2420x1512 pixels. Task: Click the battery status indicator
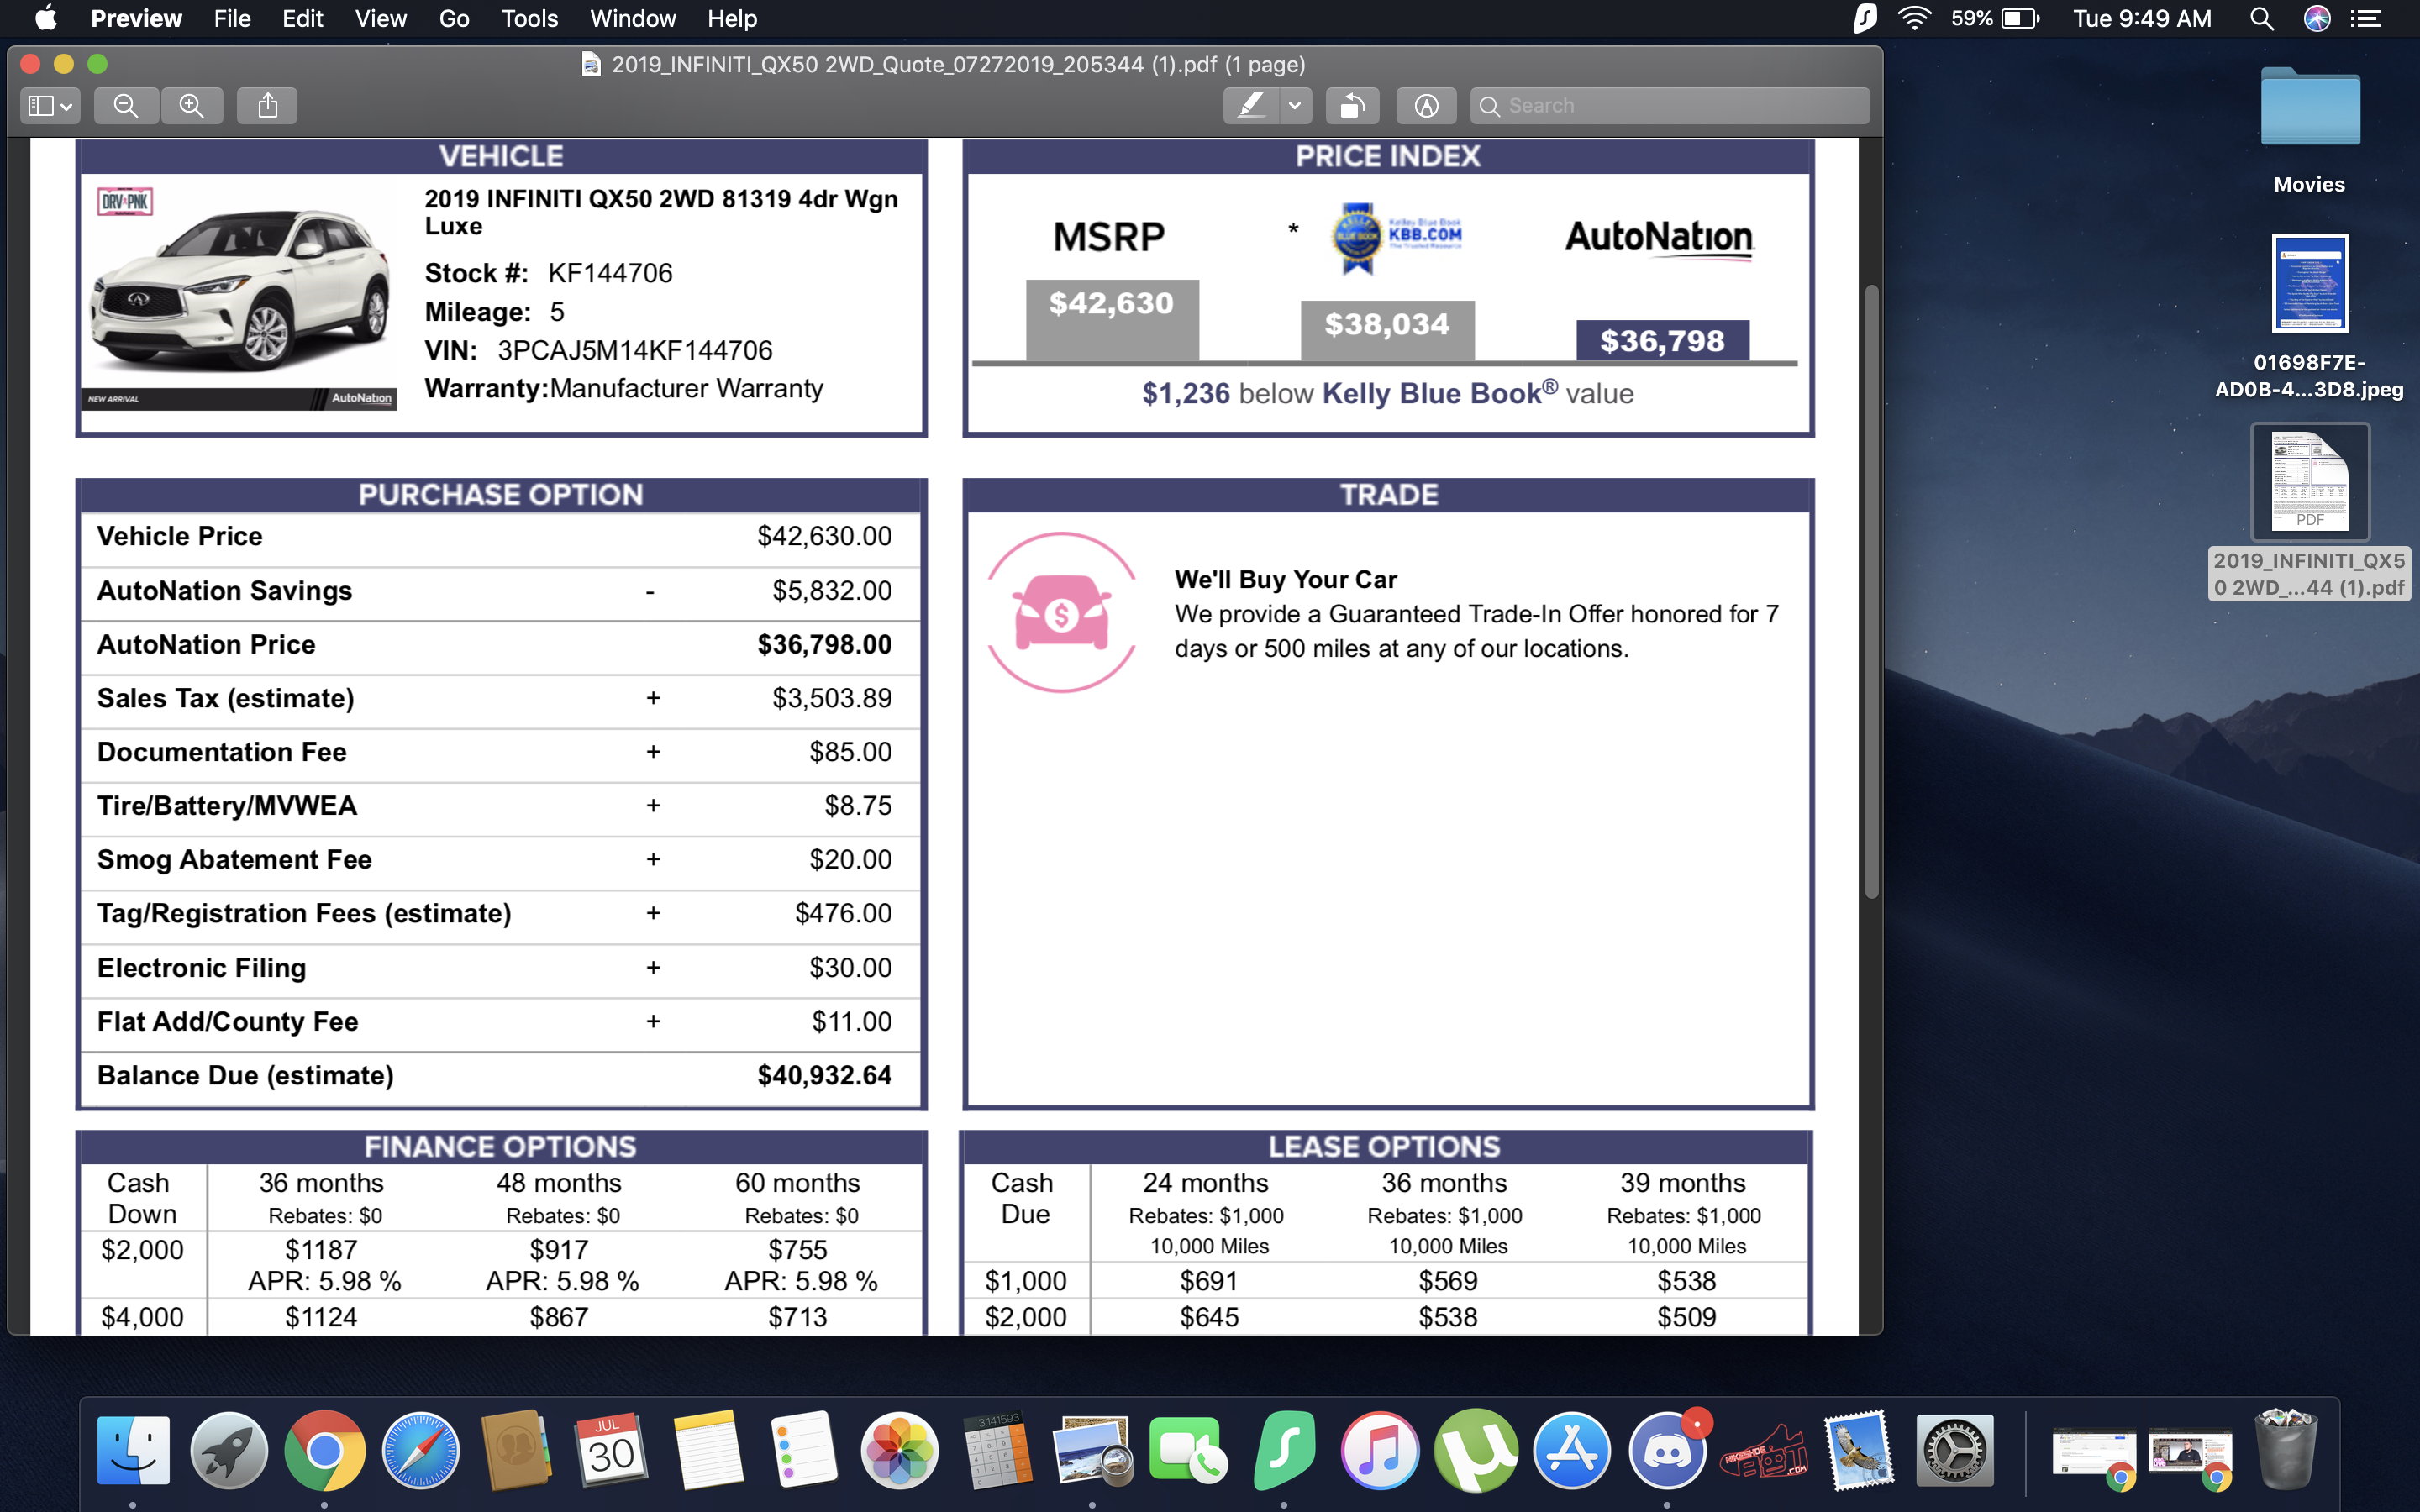click(x=1995, y=18)
